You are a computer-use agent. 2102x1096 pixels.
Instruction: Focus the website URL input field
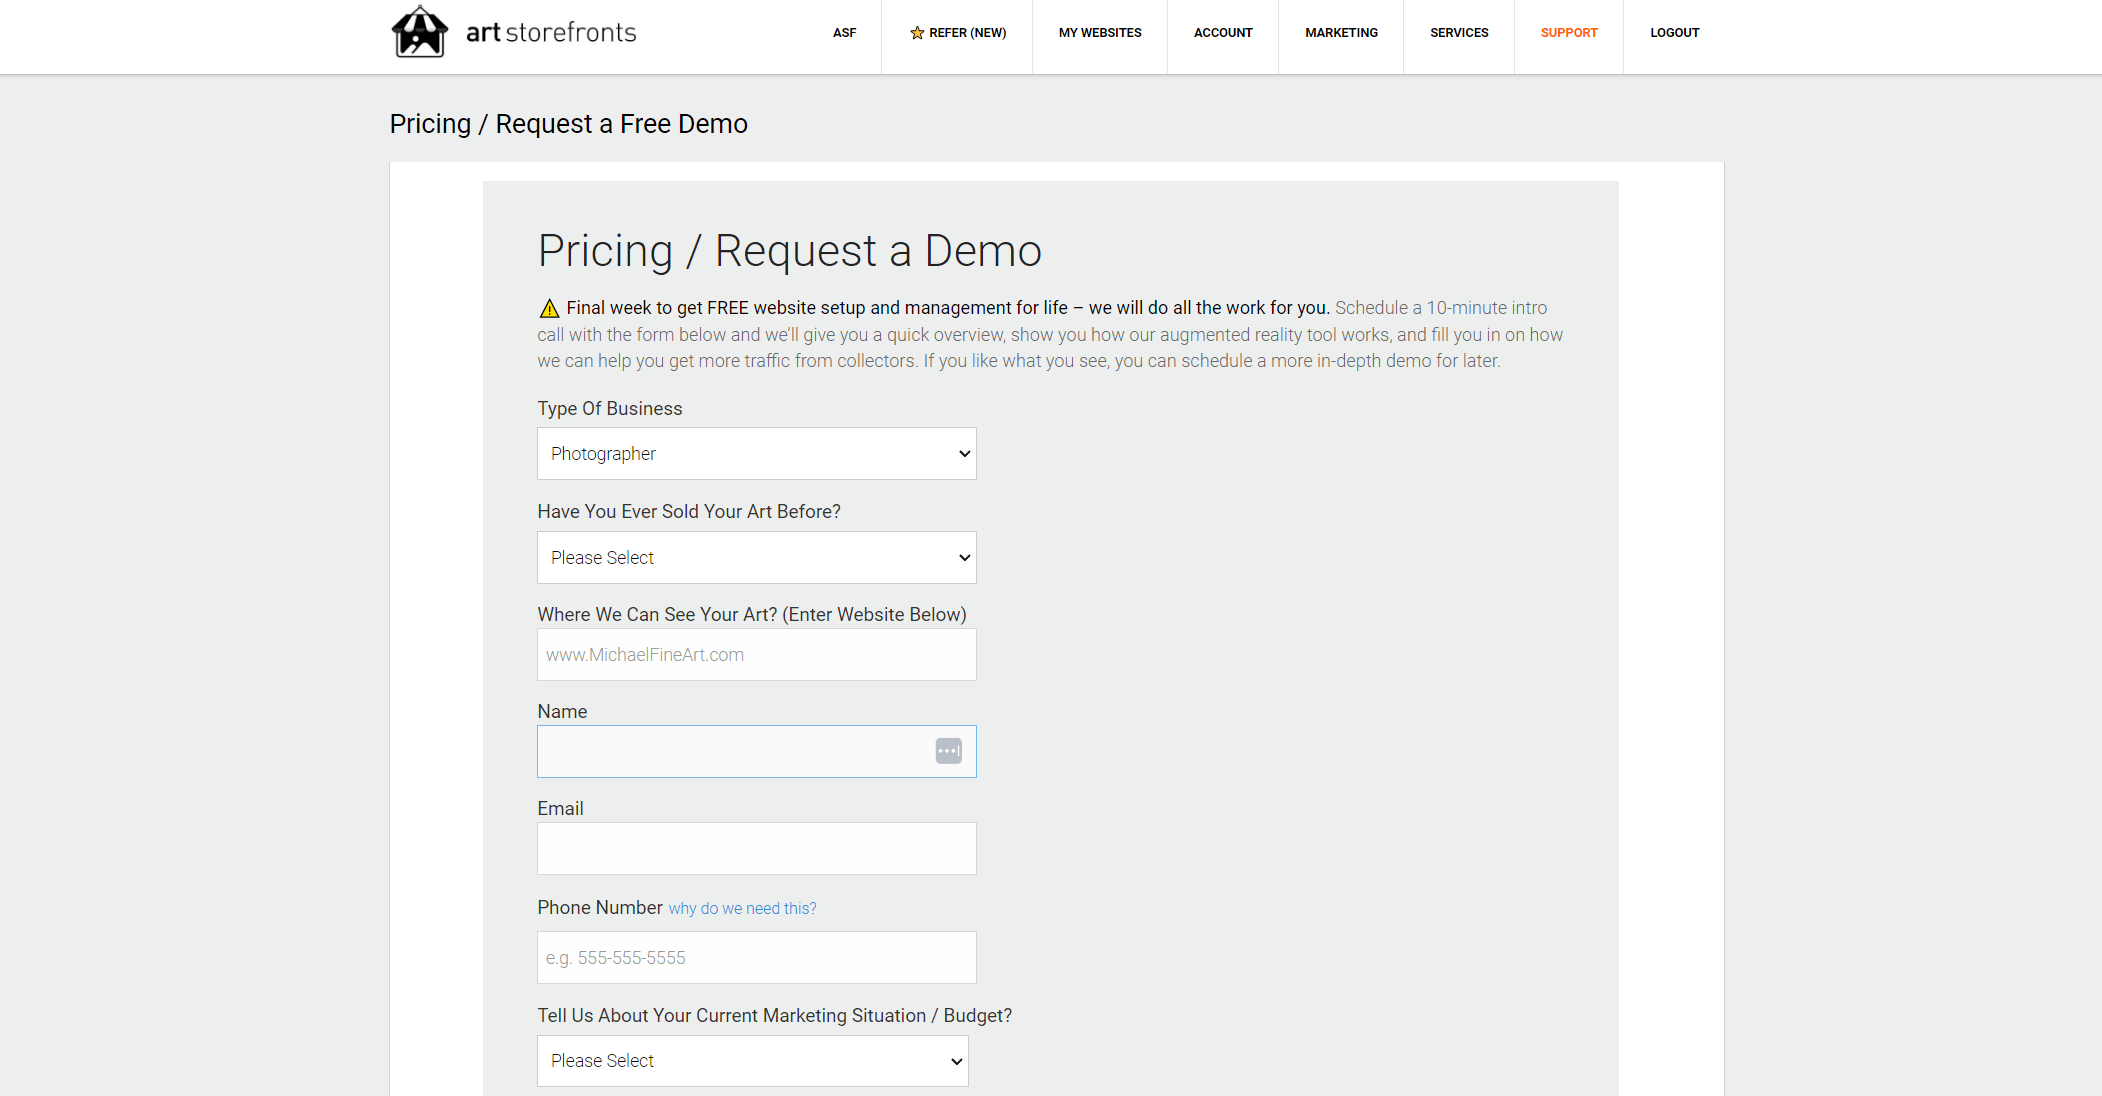pos(756,655)
